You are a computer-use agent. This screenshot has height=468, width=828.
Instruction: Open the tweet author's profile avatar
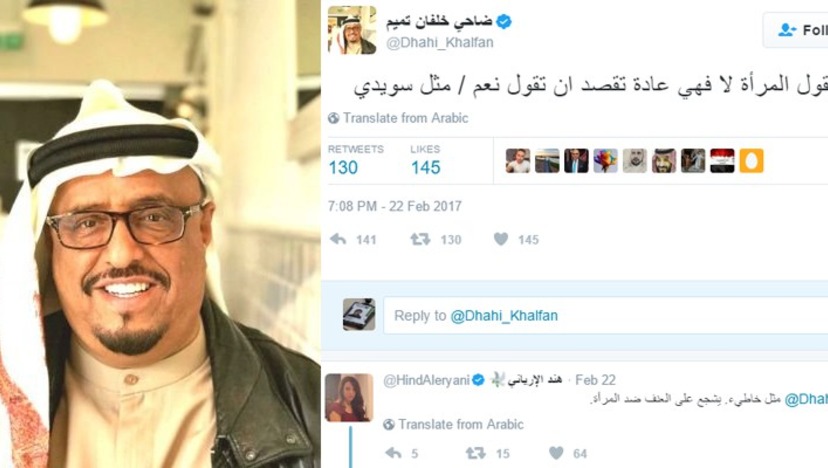click(x=352, y=30)
